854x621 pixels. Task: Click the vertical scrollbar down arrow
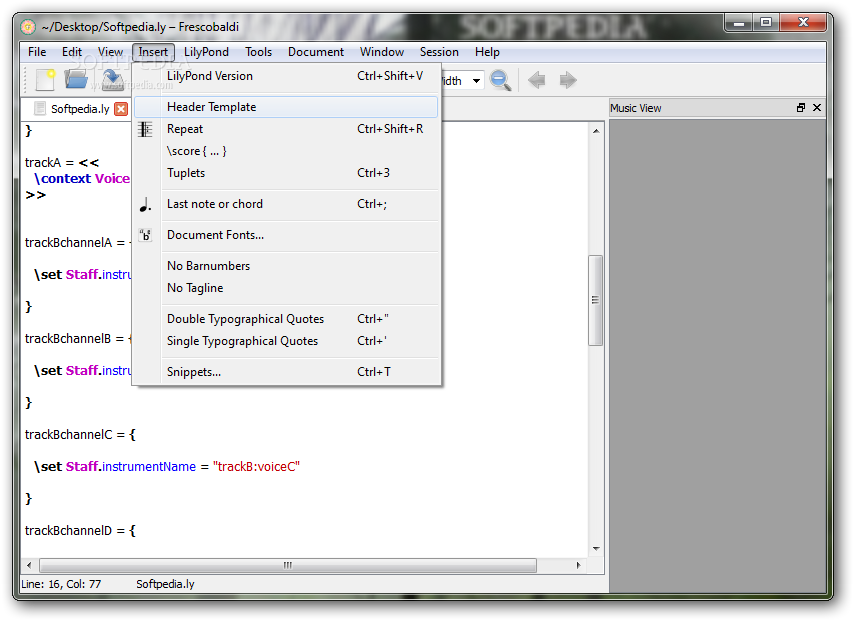[x=596, y=549]
